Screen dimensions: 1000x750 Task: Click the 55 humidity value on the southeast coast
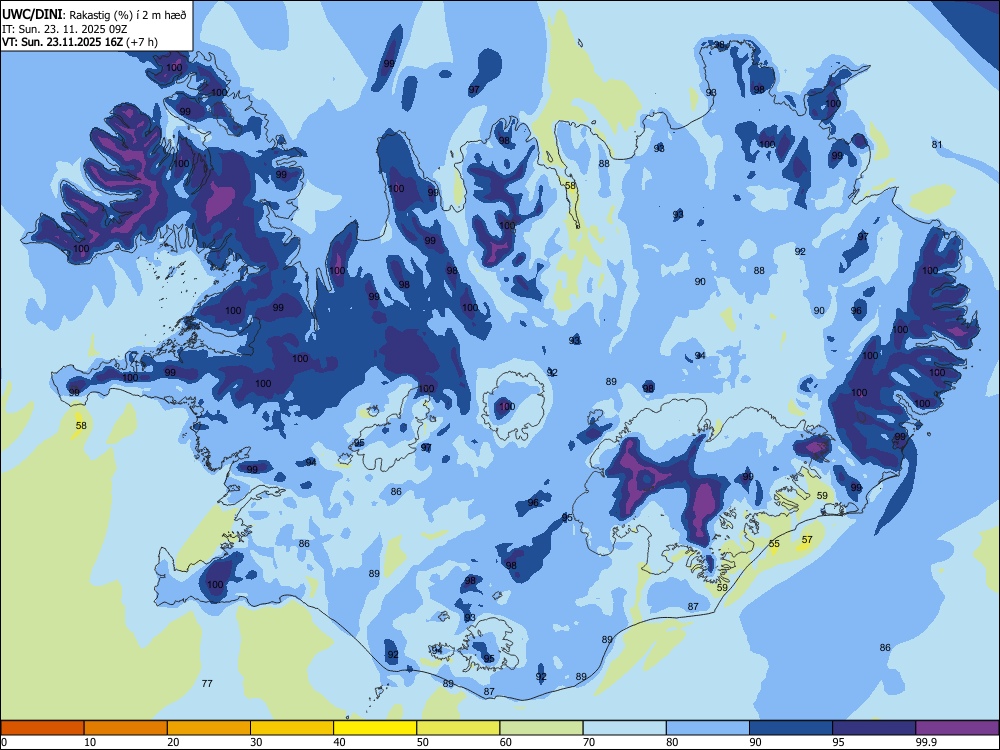point(774,543)
